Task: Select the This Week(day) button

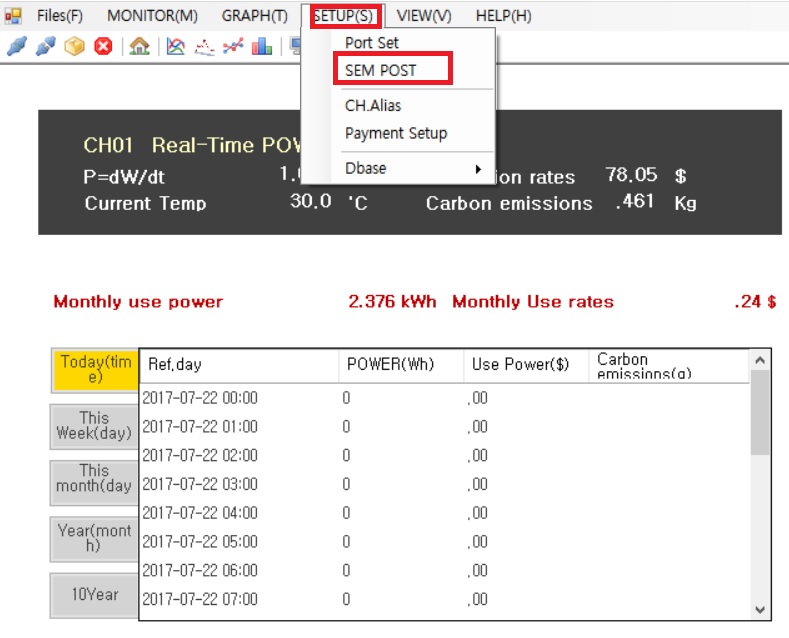Action: click(95, 426)
